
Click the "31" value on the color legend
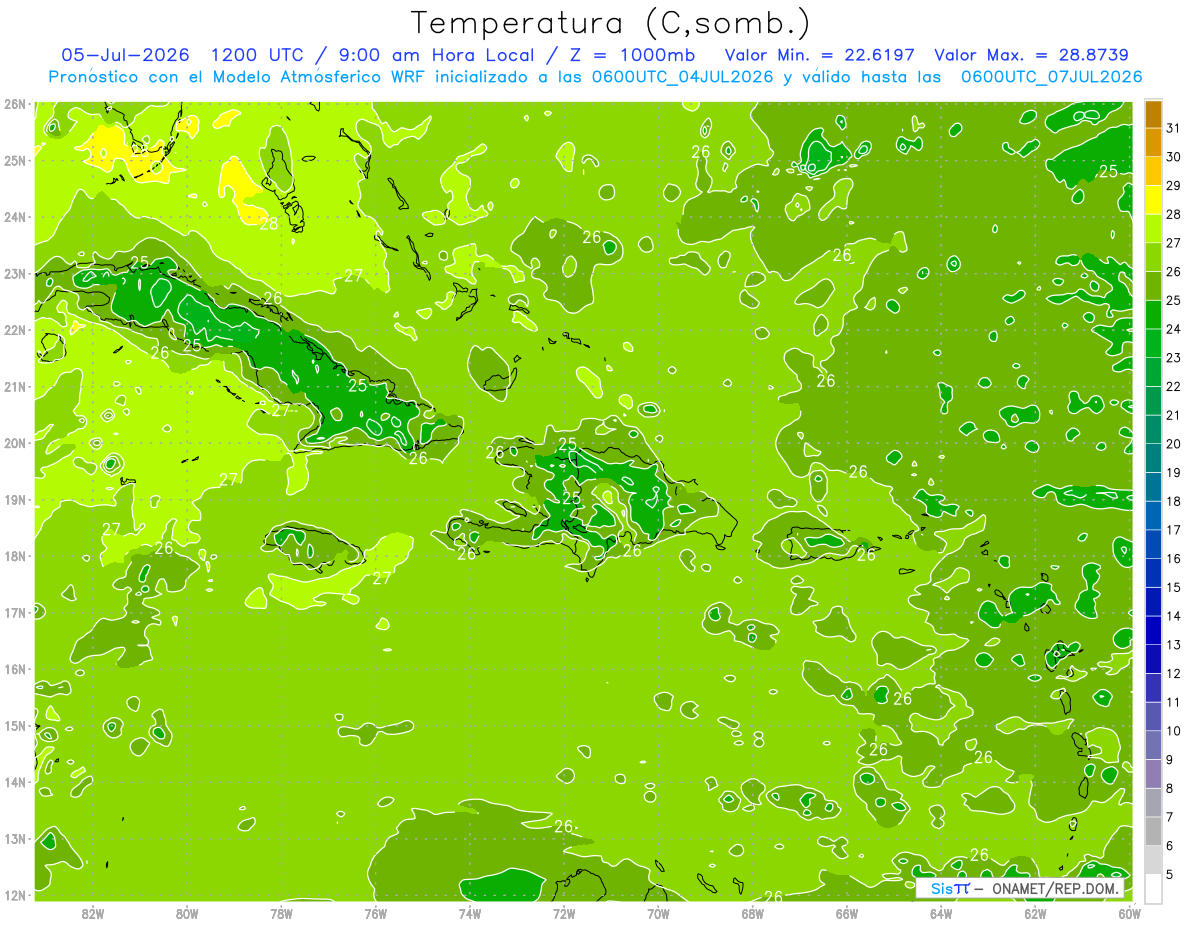click(1174, 128)
